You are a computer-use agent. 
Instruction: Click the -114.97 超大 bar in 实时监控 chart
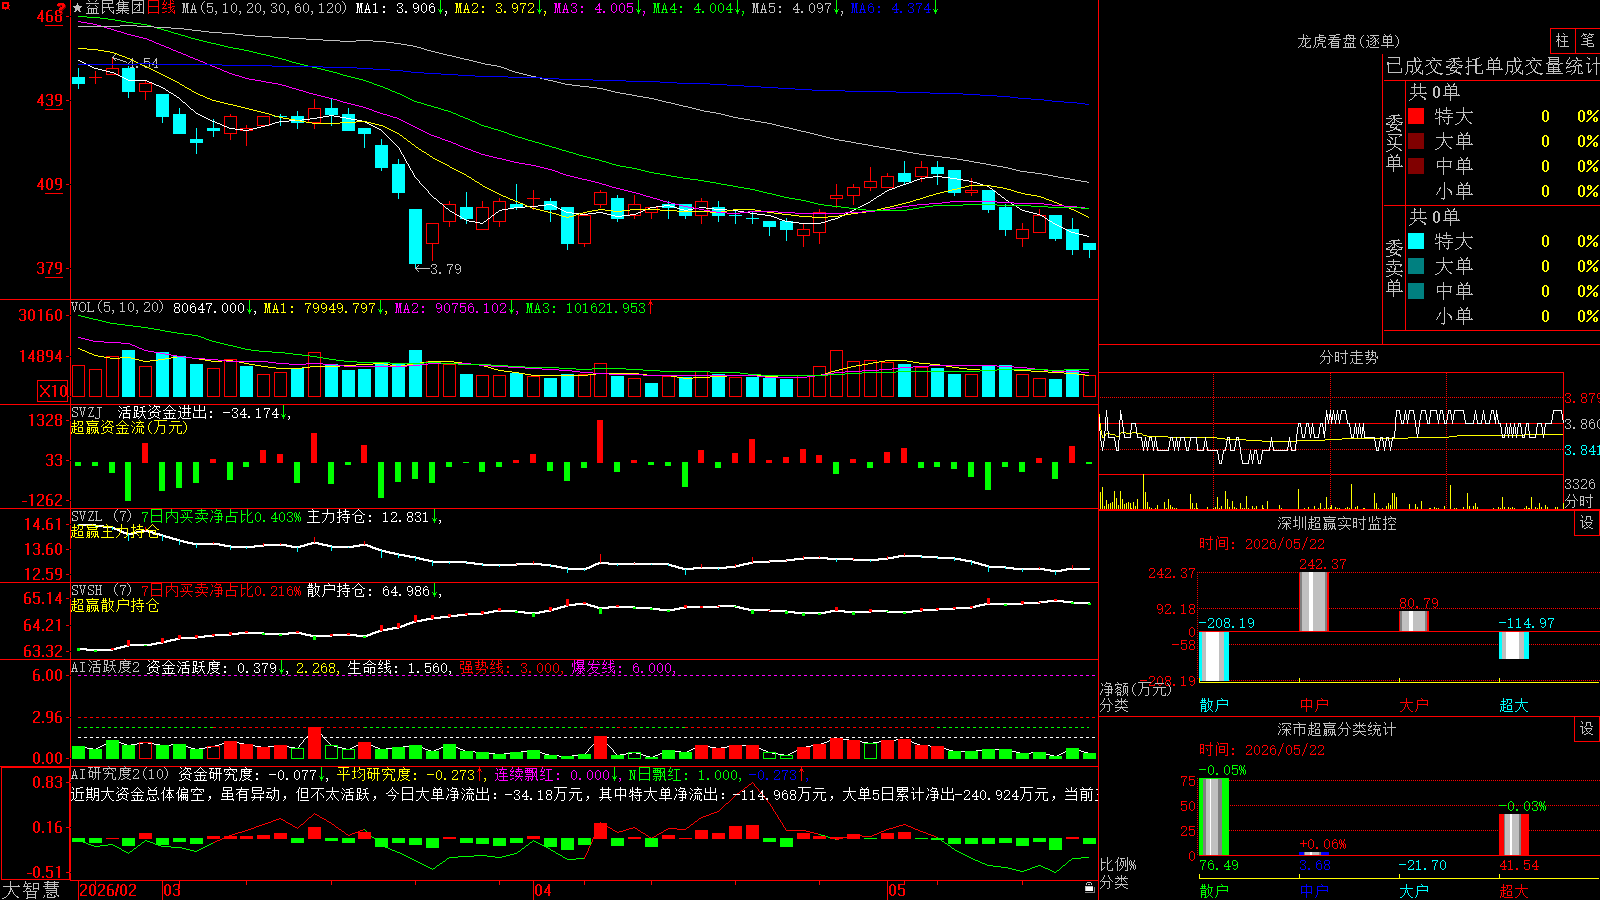(x=1514, y=645)
